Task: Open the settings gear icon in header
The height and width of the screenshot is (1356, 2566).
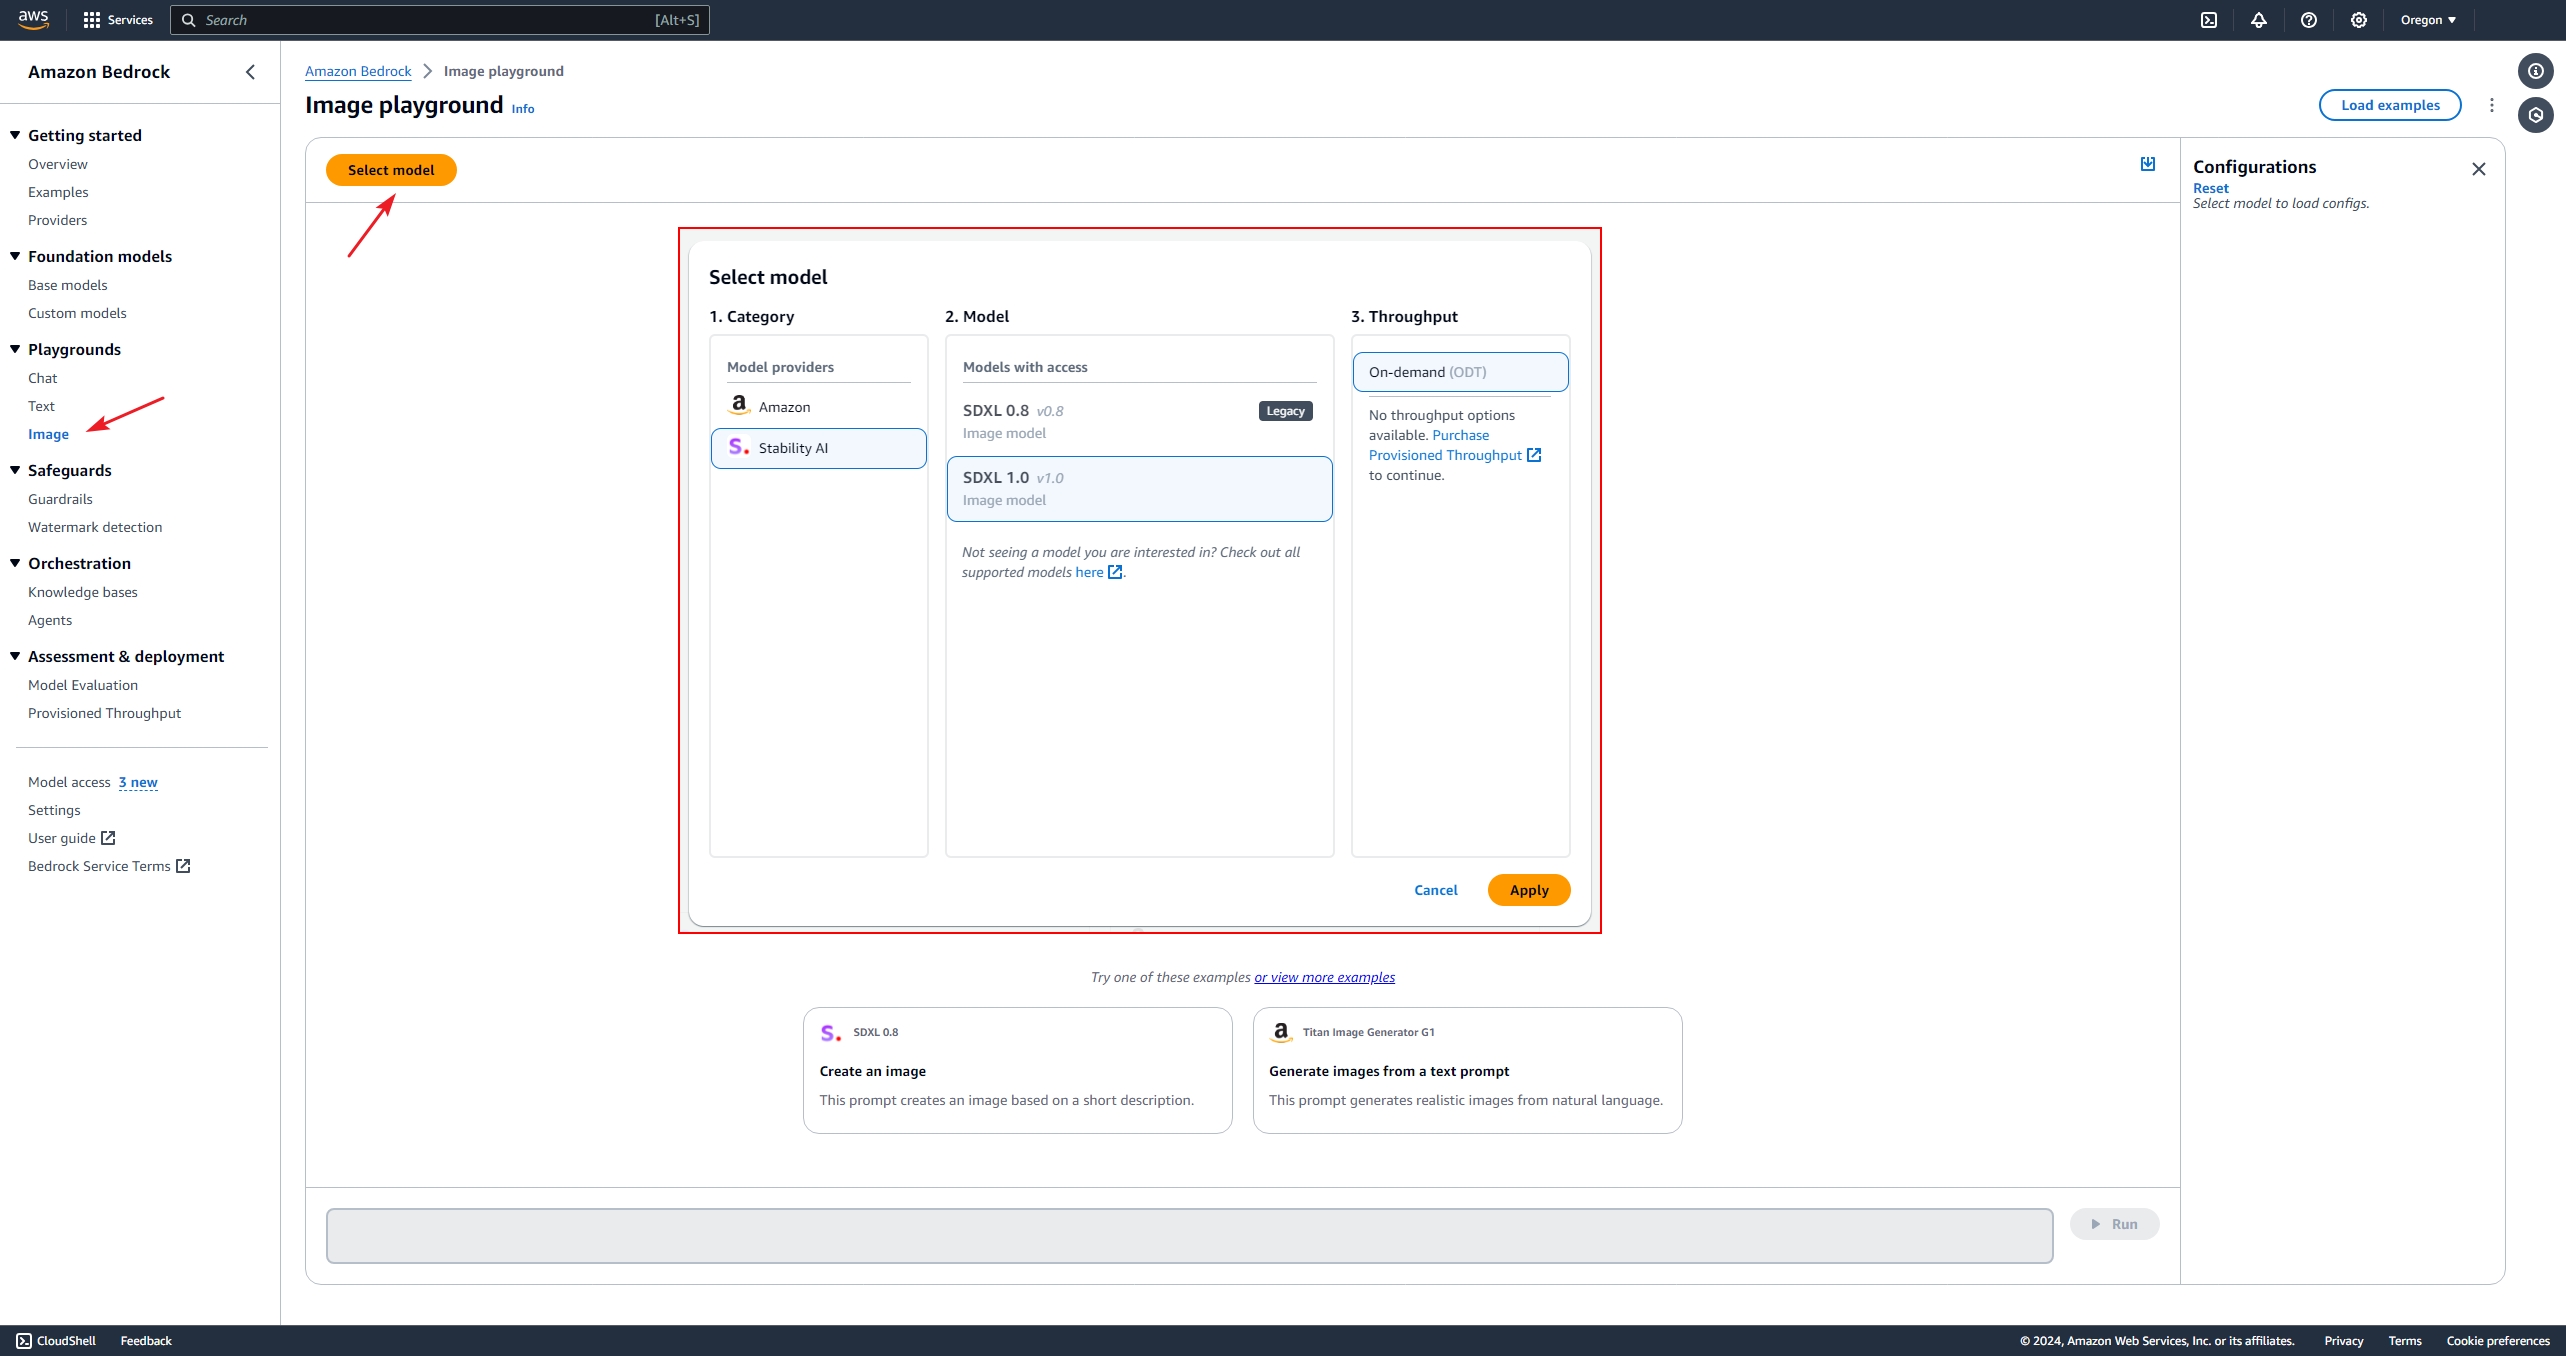Action: (2359, 20)
